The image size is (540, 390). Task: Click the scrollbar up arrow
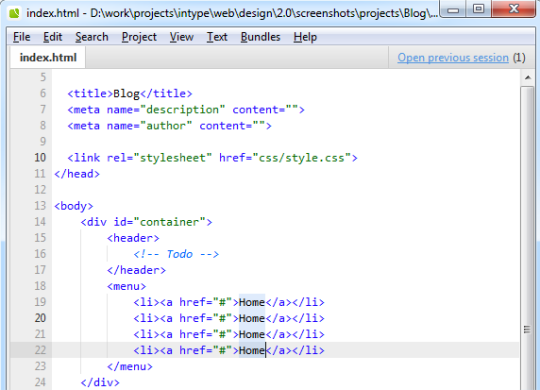[528, 78]
